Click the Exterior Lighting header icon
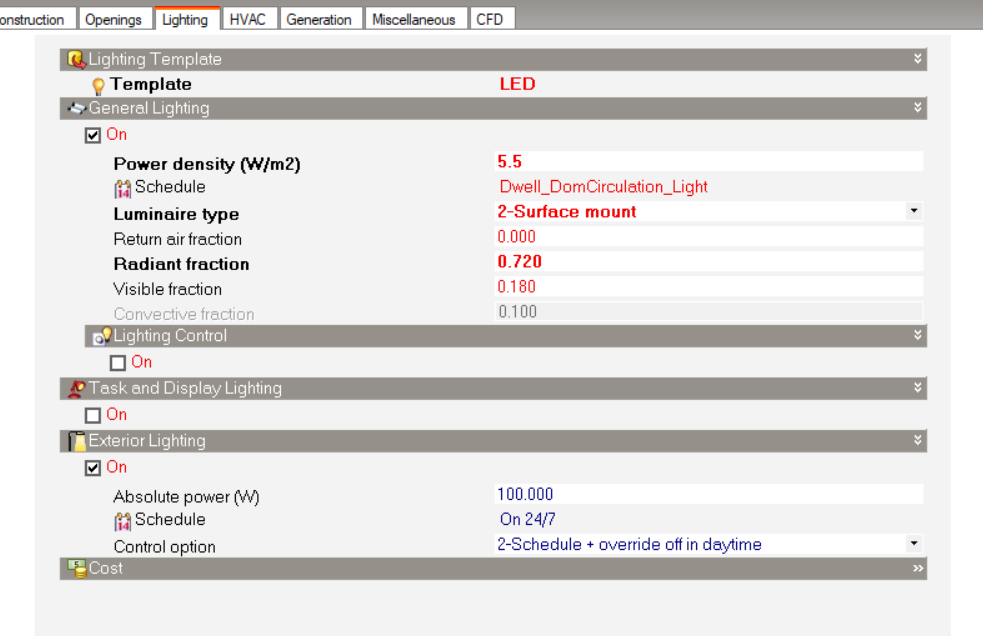This screenshot has height=636, width=983. 76,442
